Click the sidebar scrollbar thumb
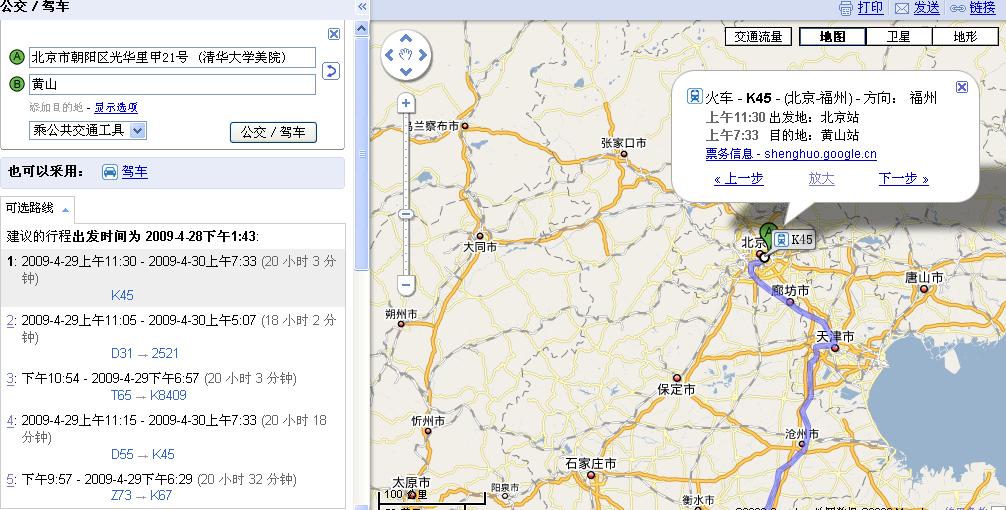This screenshot has width=1006, height=510. (362, 153)
